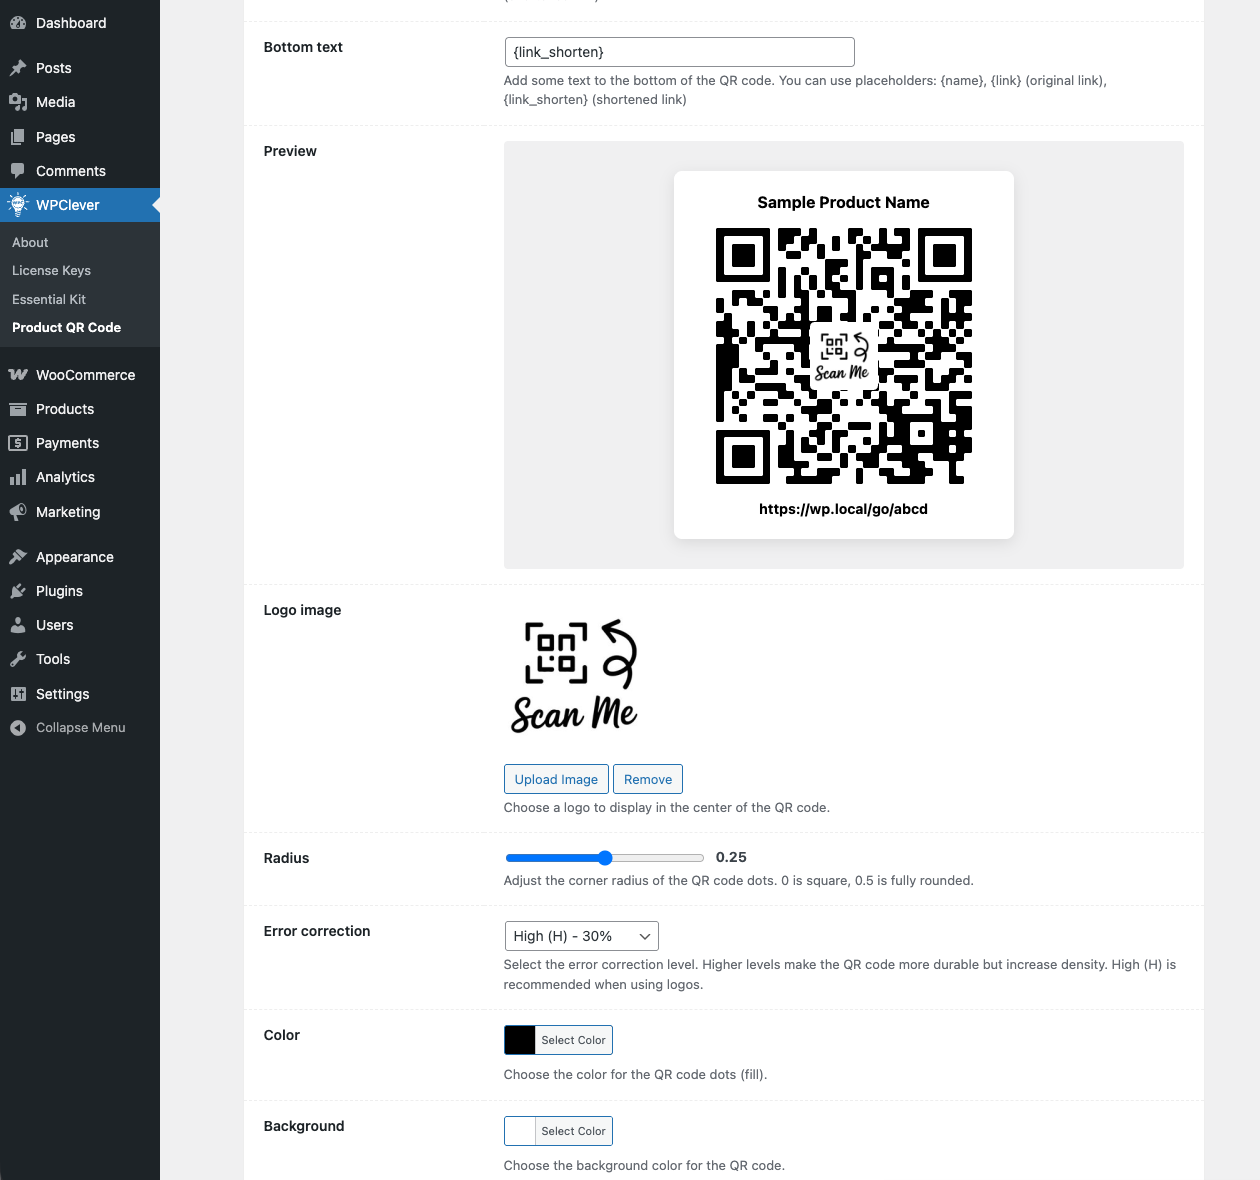Viewport: 1260px width, 1180px height.
Task: Click the WooCommerce logo icon
Action: coord(18,375)
